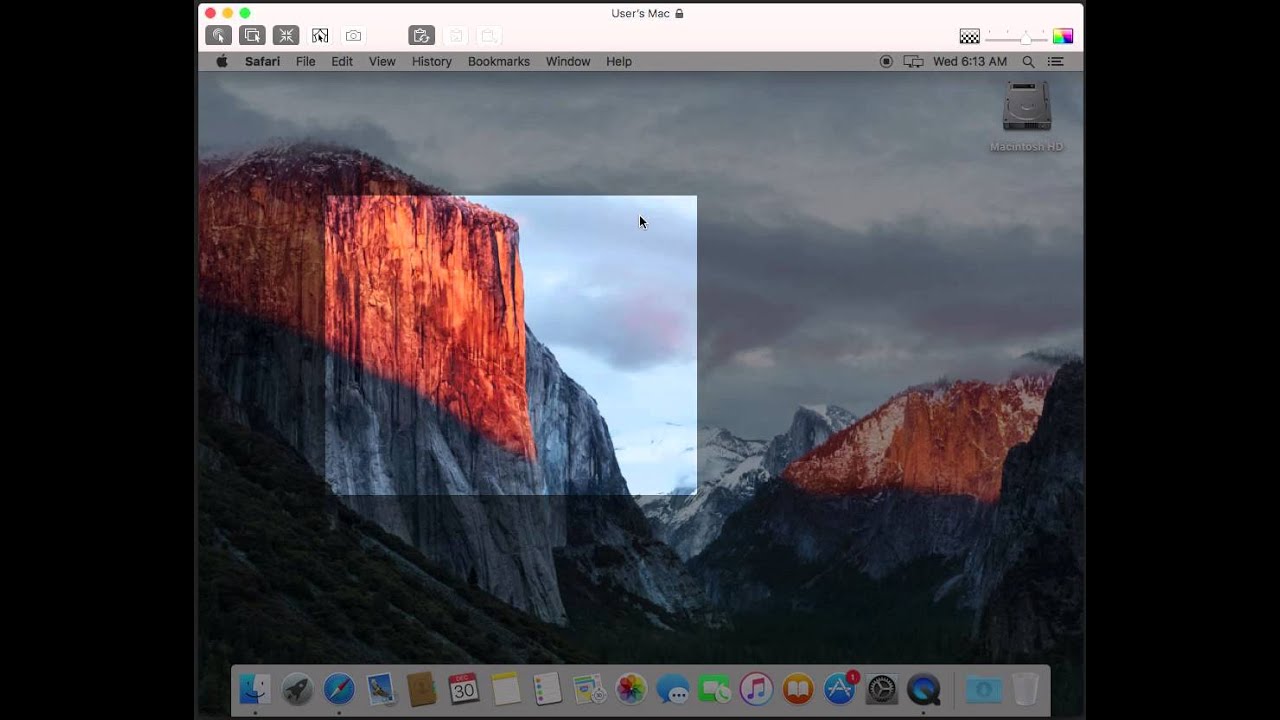Viewport: 1280px width, 720px height.
Task: Click get remote clipboard contents icon
Action: pos(456,36)
